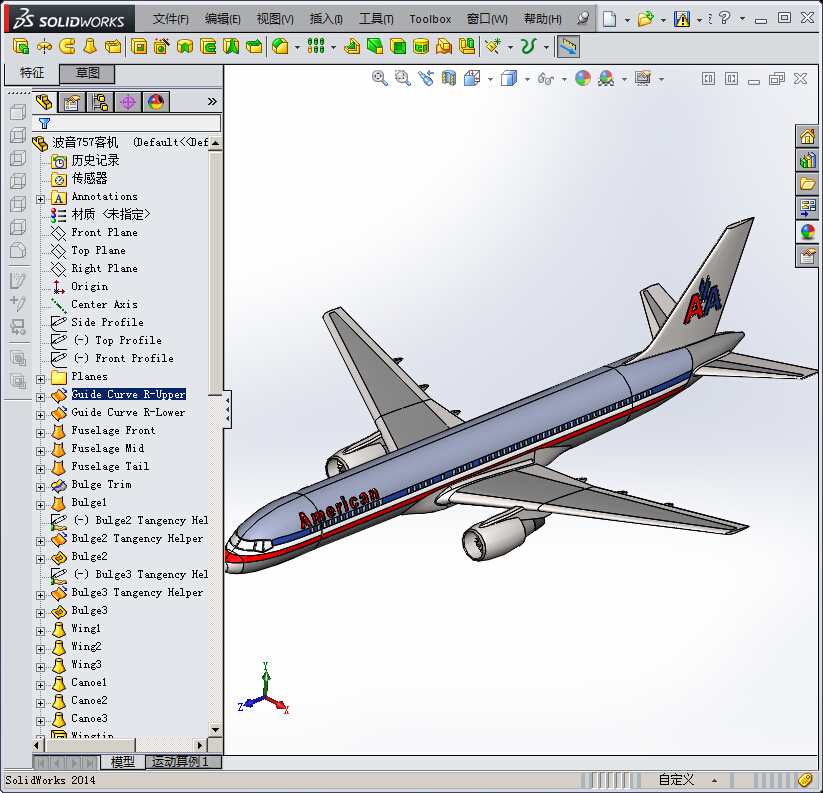Click the filter funnel icon
Screen dimensions: 823x793
[45, 123]
